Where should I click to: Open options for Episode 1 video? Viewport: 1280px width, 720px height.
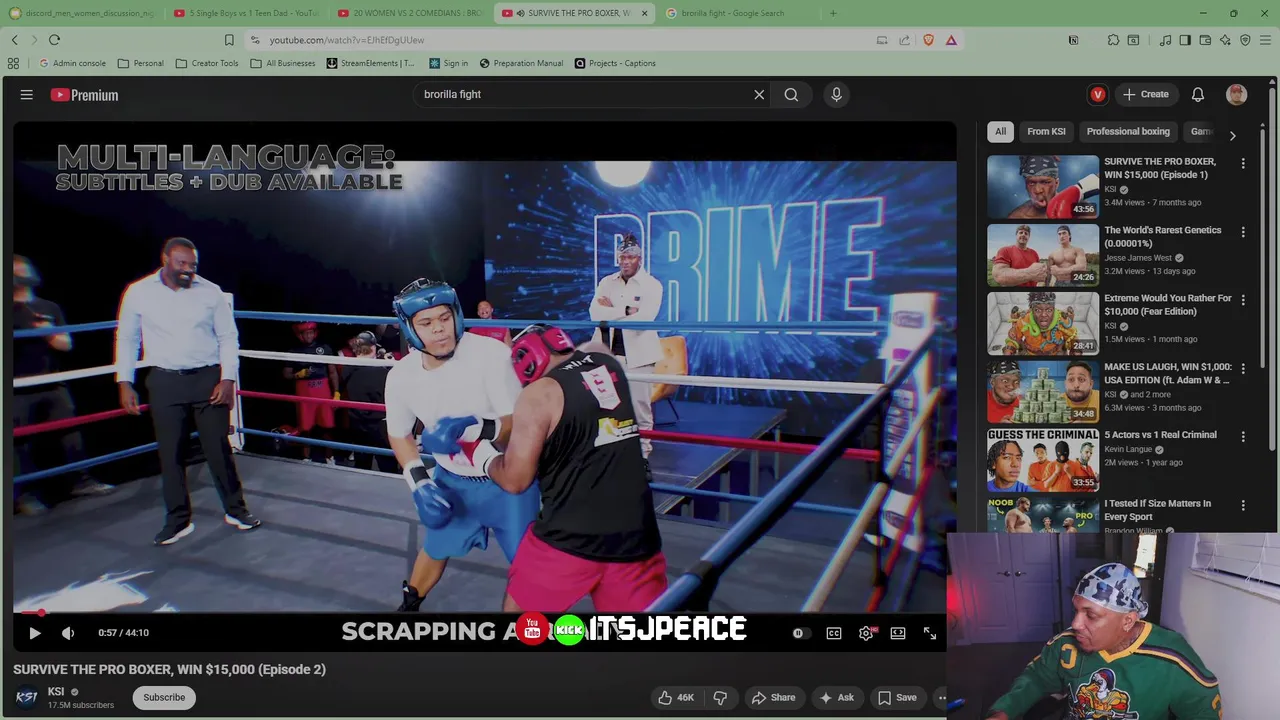click(x=1243, y=163)
